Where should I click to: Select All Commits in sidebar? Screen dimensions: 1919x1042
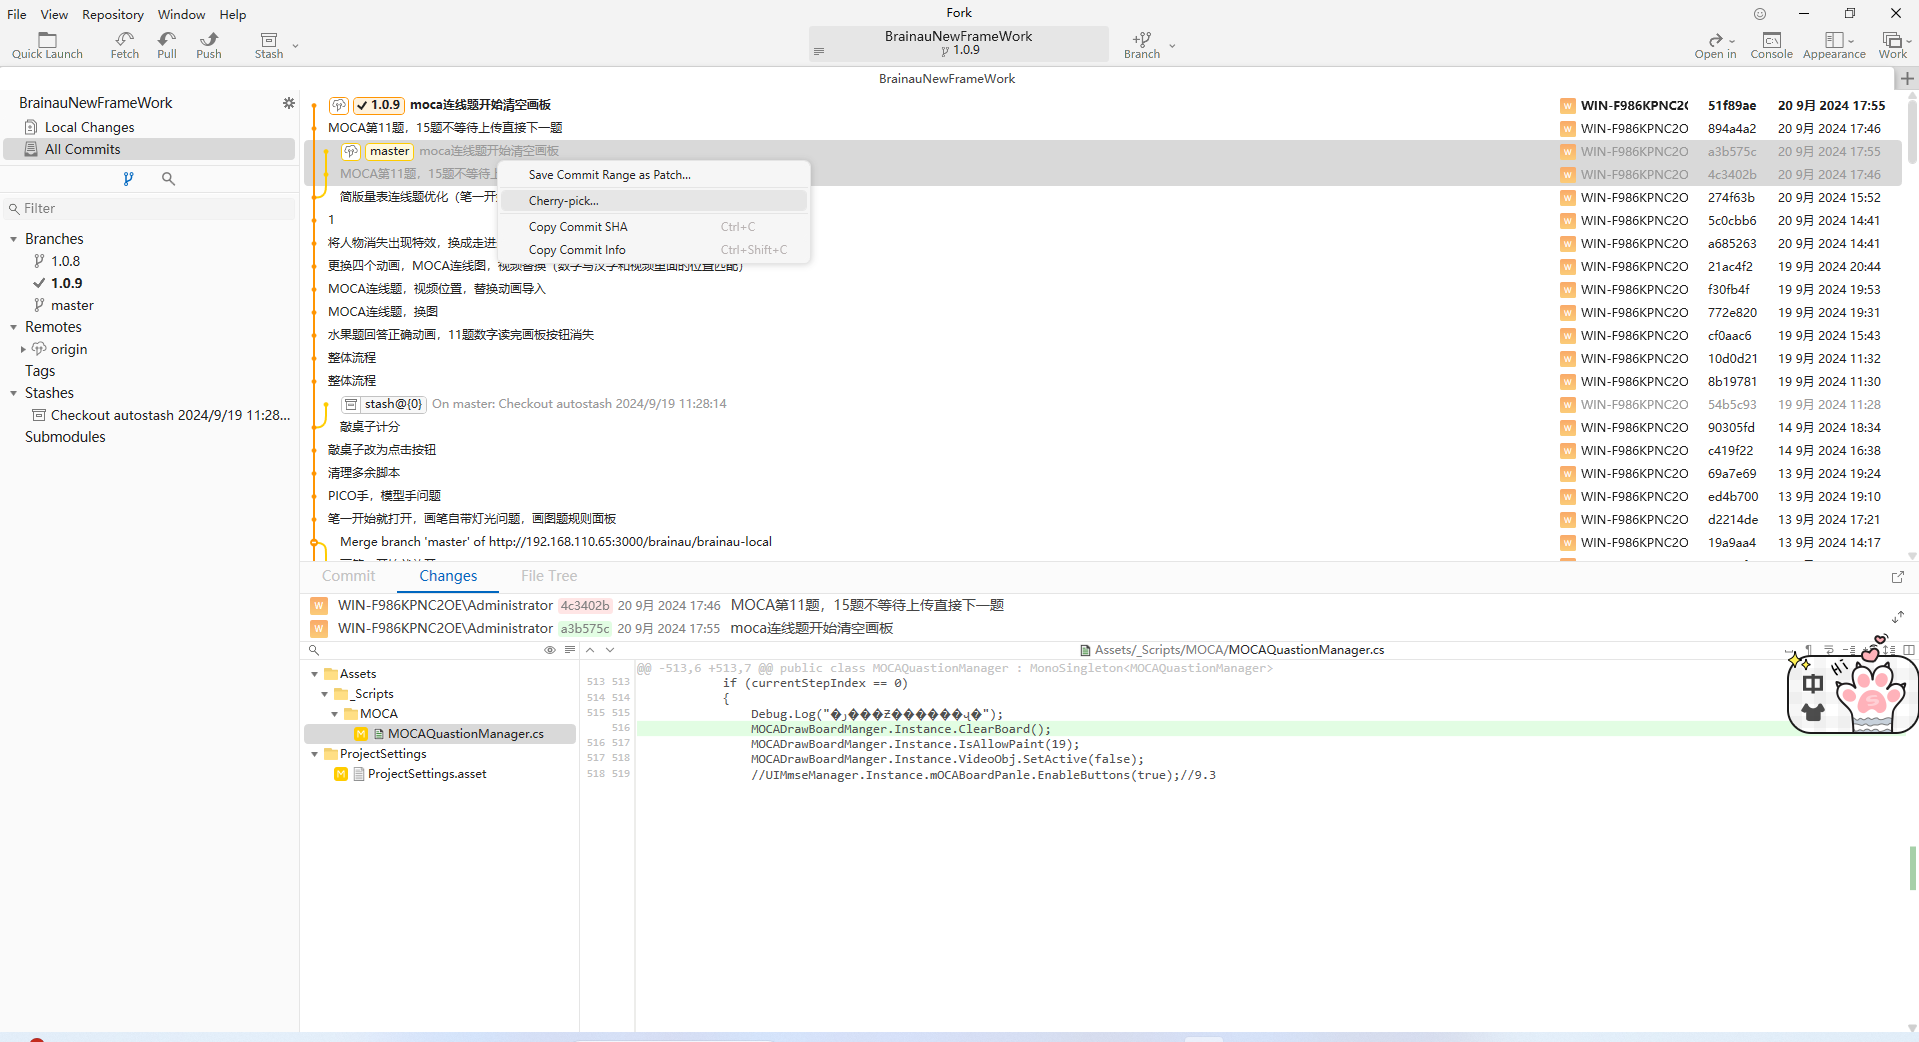[x=150, y=149]
